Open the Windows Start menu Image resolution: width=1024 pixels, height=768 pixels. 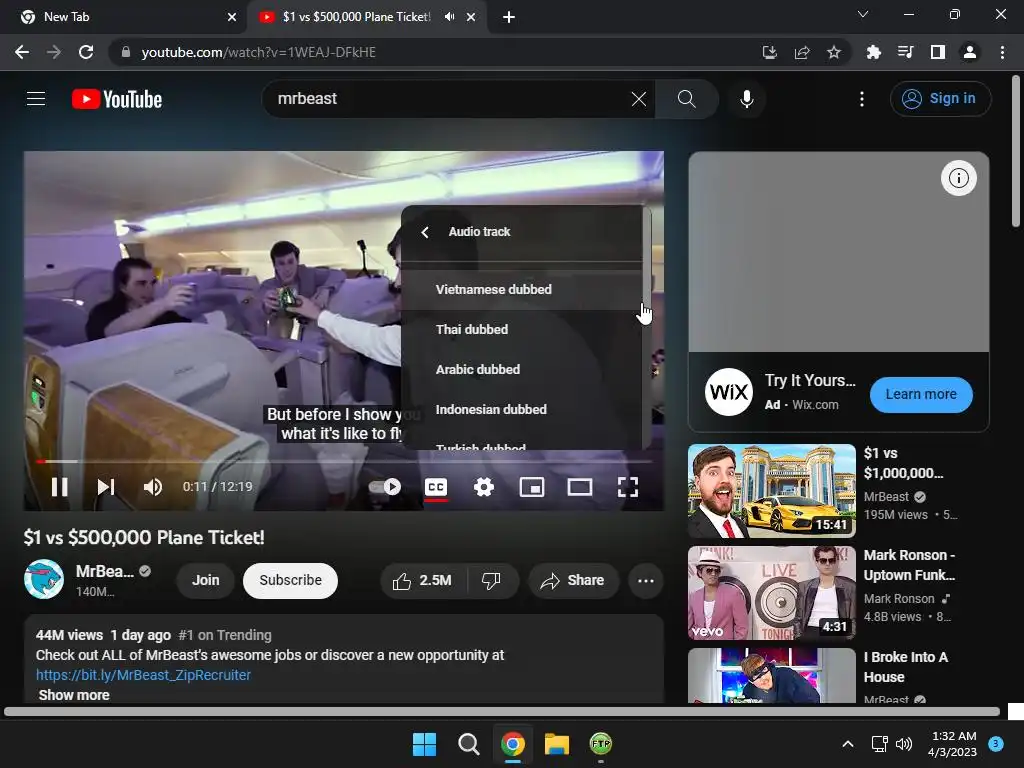[x=424, y=744]
